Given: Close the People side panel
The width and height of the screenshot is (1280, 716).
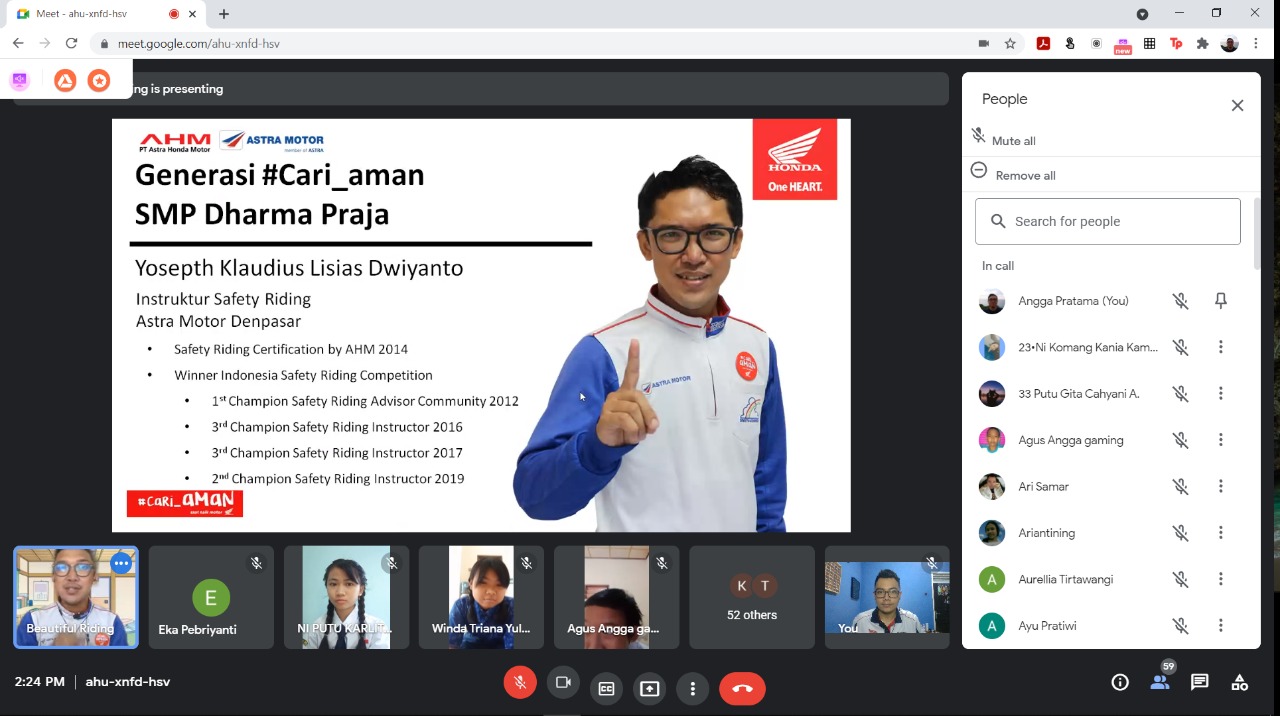Looking at the screenshot, I should click(x=1237, y=105).
